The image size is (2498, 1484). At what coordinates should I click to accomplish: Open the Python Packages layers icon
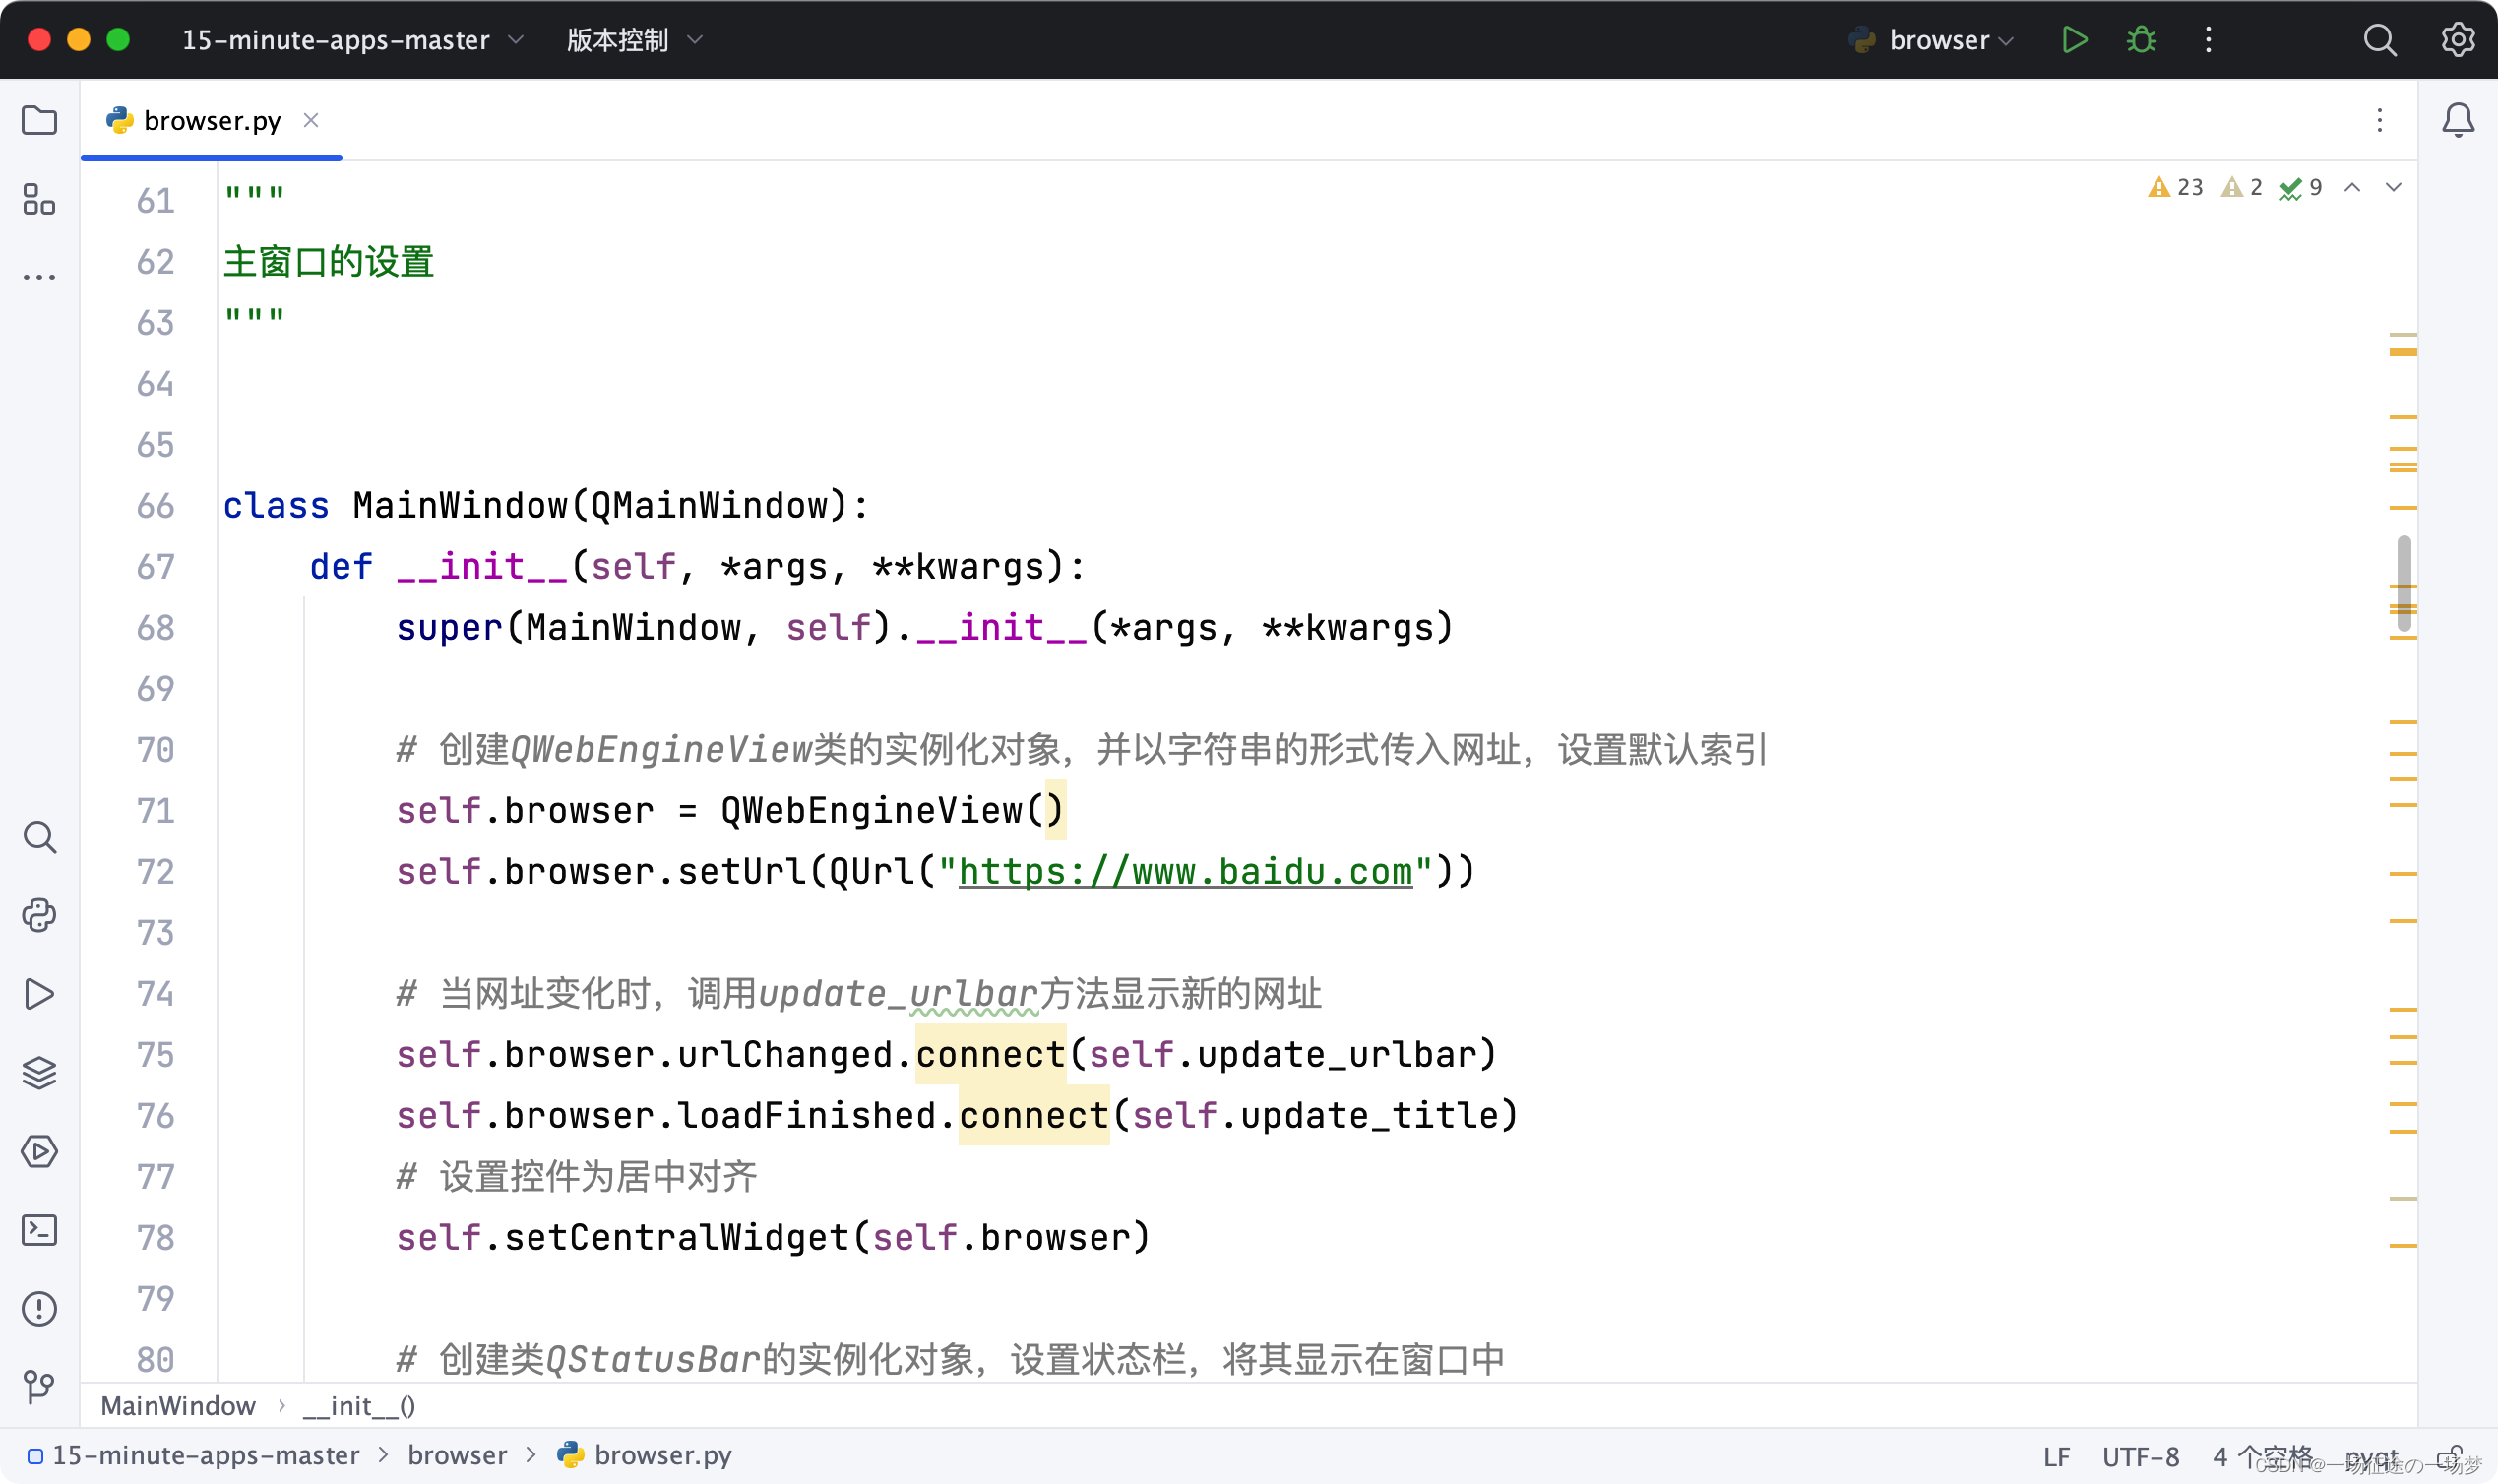tap(39, 1072)
